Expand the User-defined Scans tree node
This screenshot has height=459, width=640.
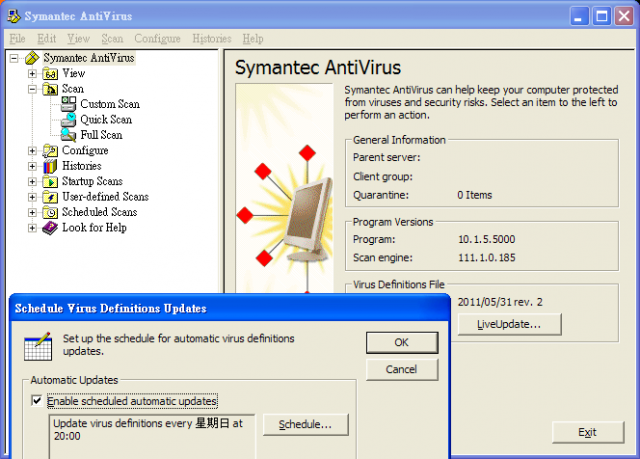(x=32, y=197)
